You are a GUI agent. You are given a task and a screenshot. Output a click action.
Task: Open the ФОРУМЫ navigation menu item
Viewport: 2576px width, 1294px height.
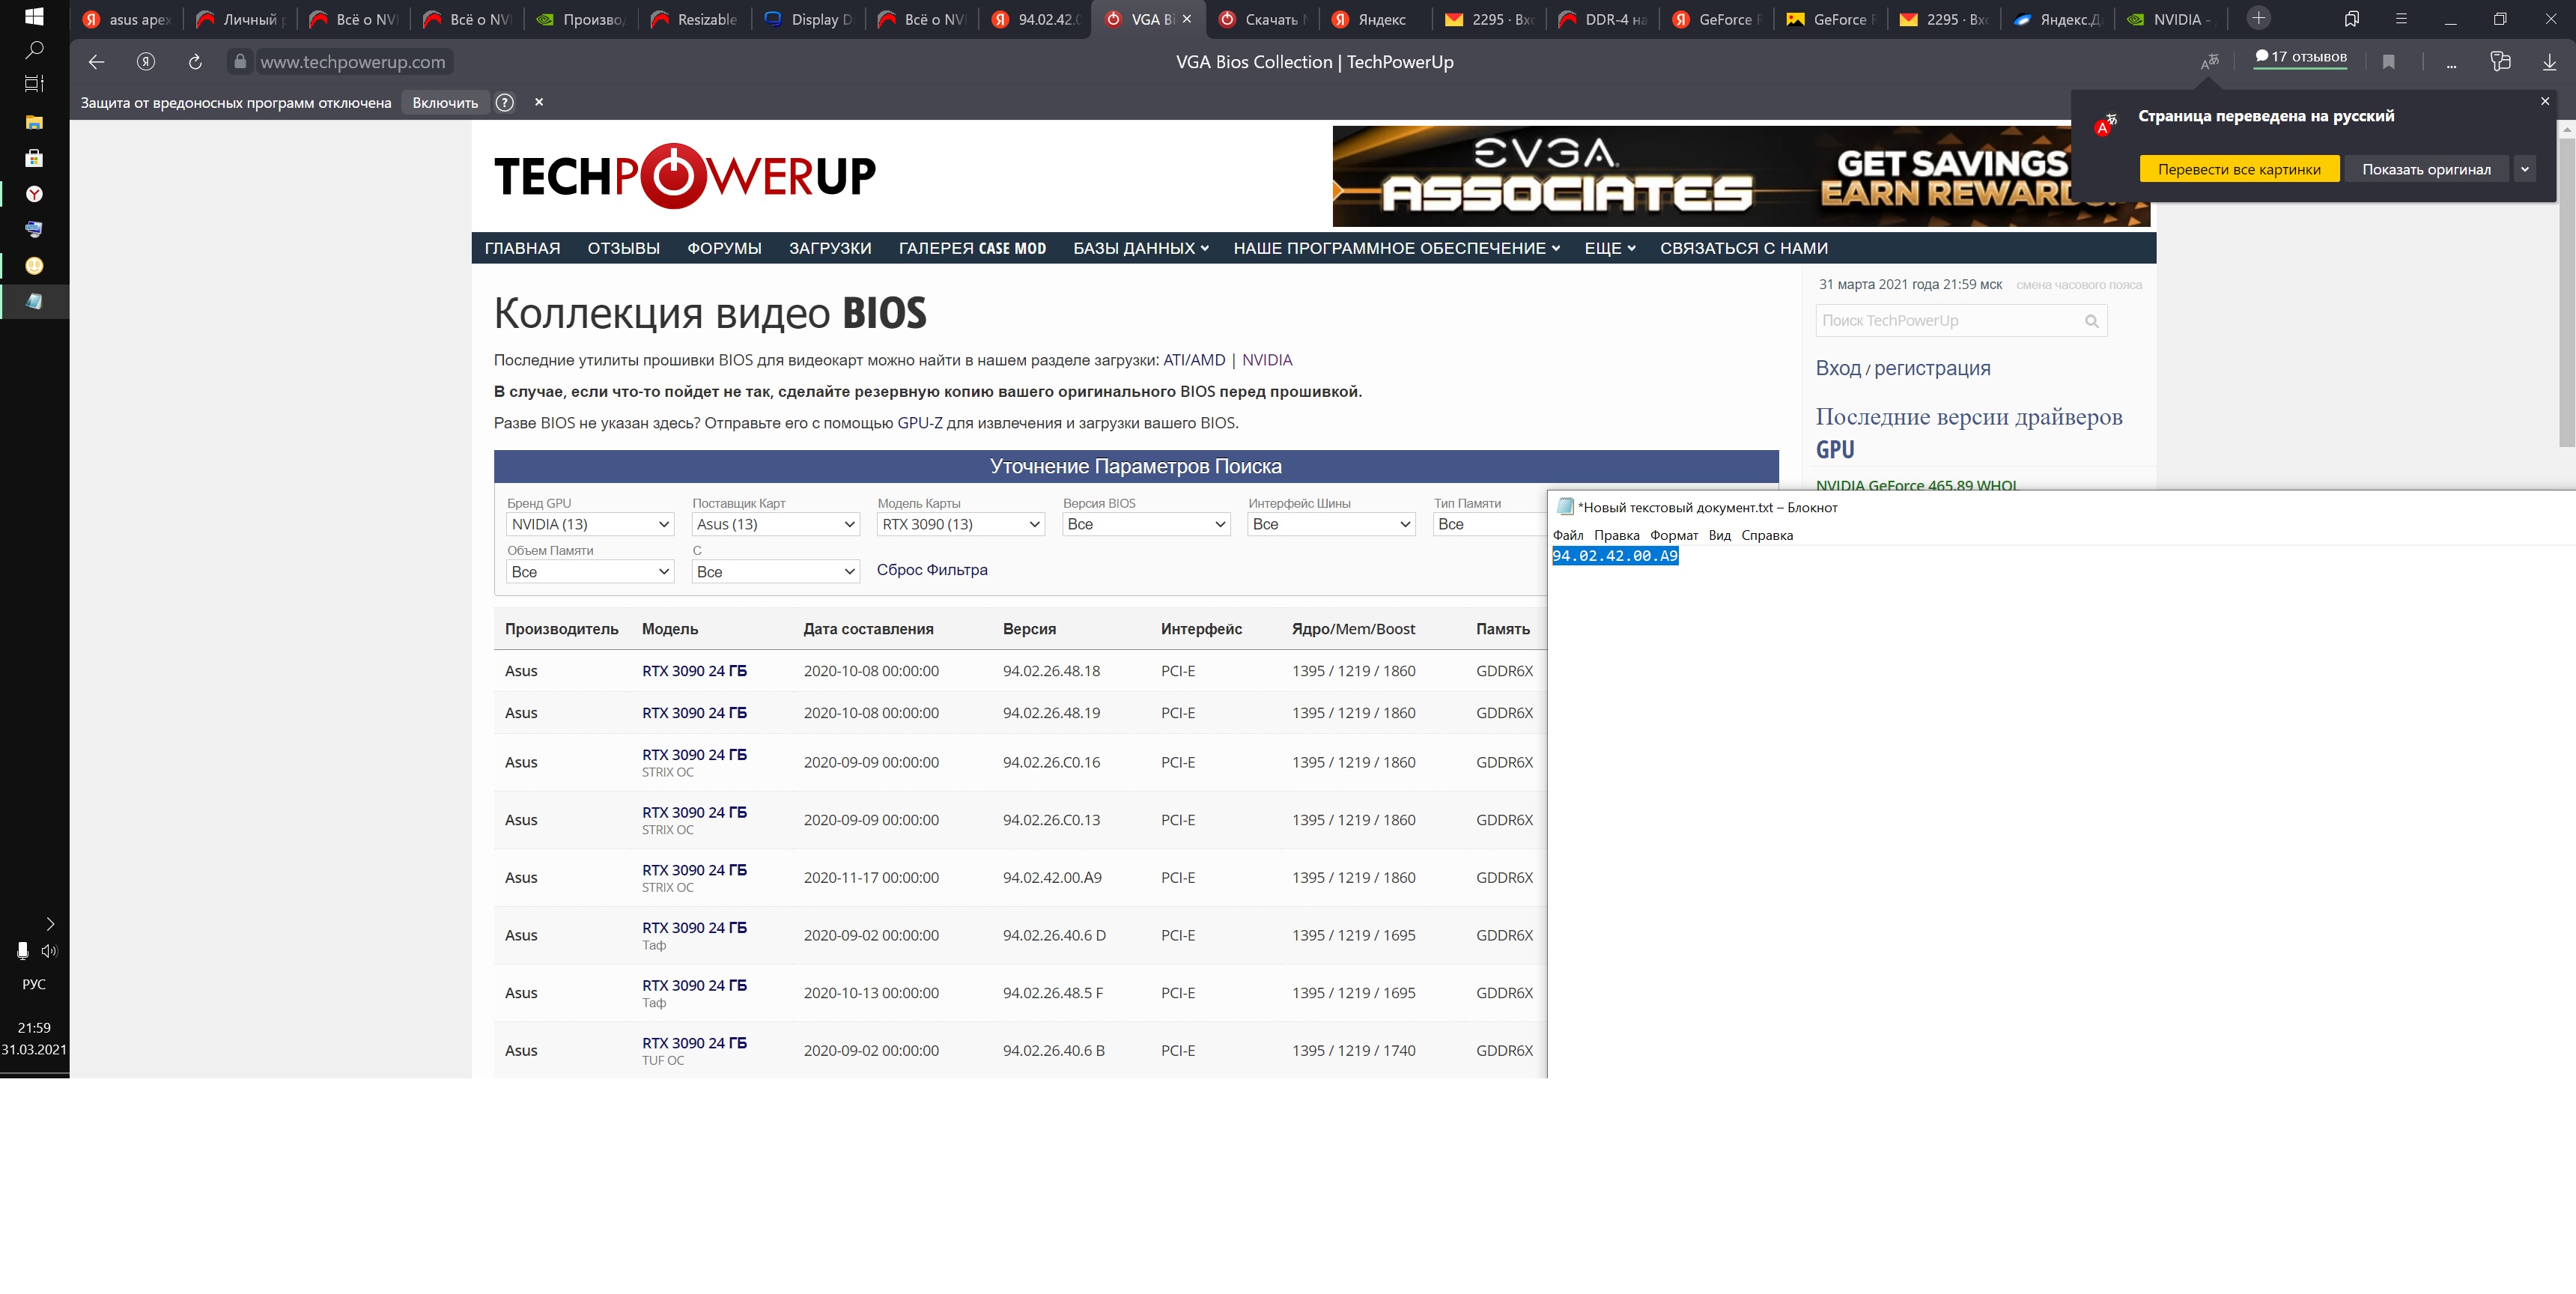point(724,248)
